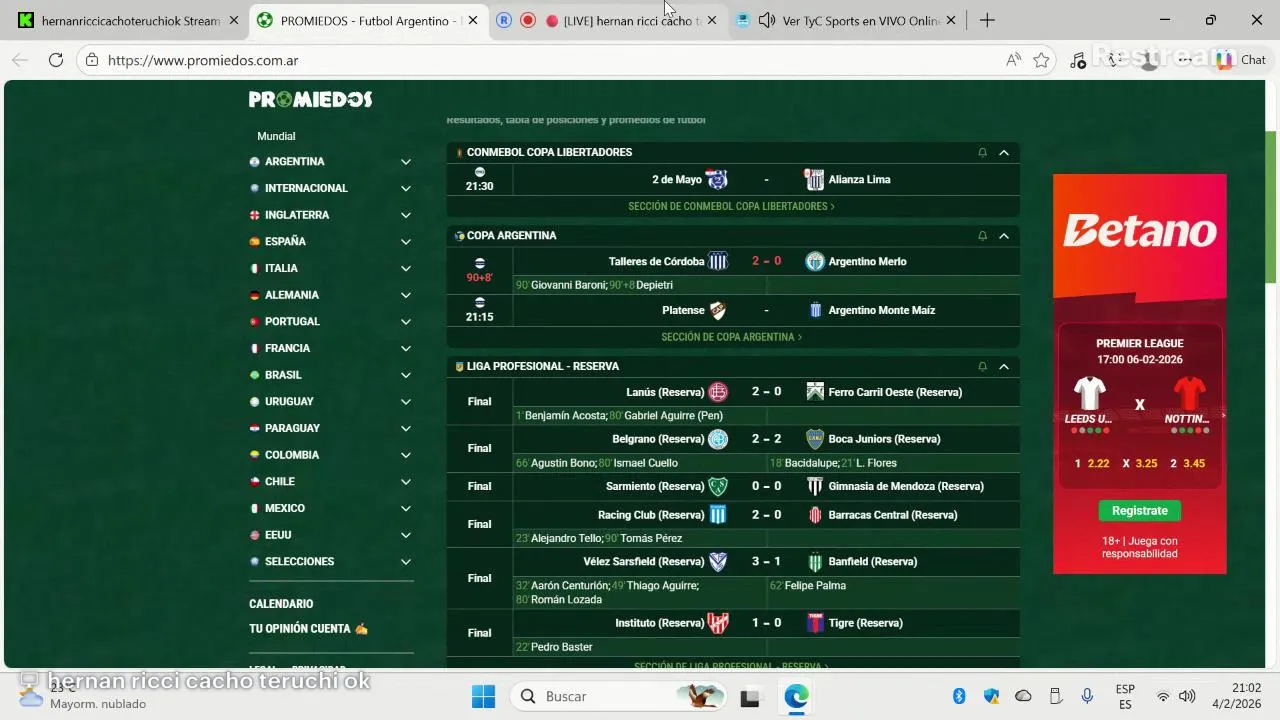Image resolution: width=1280 pixels, height=720 pixels.
Task: Click the Talleres de Córdoba crest
Action: point(718,262)
